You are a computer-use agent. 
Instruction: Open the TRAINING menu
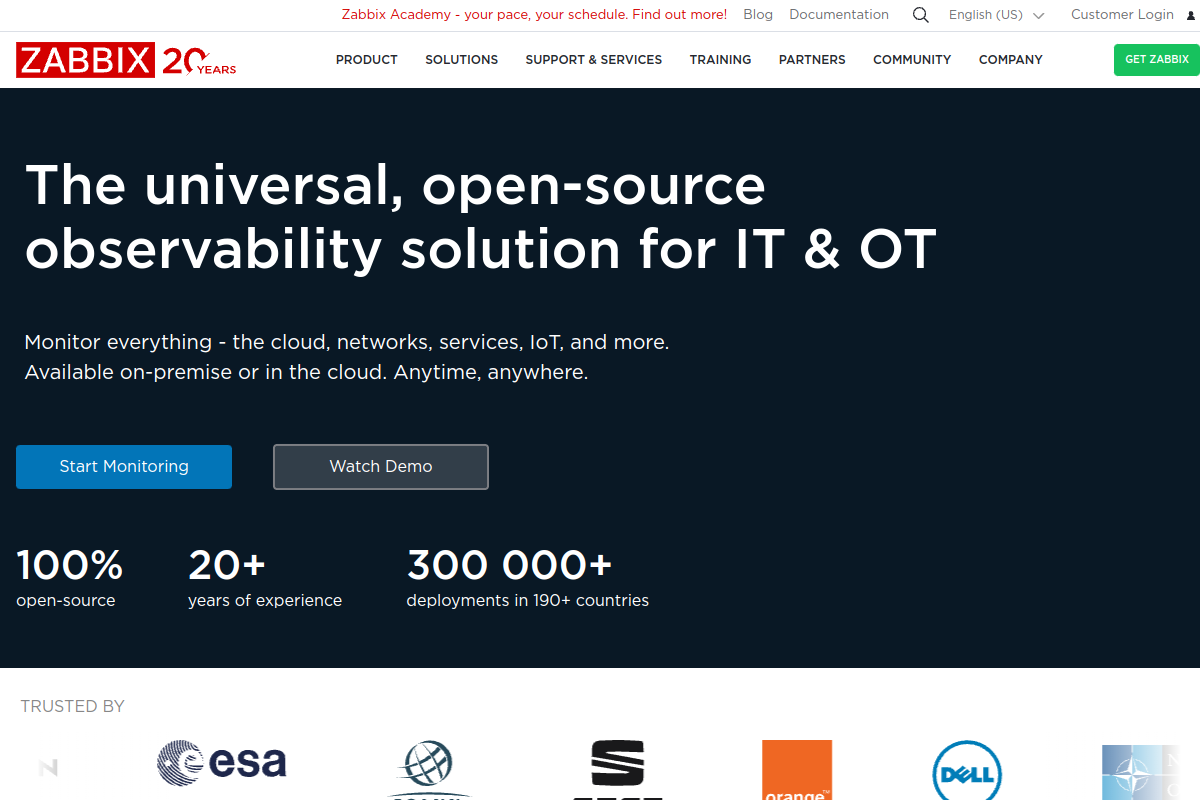pos(720,60)
